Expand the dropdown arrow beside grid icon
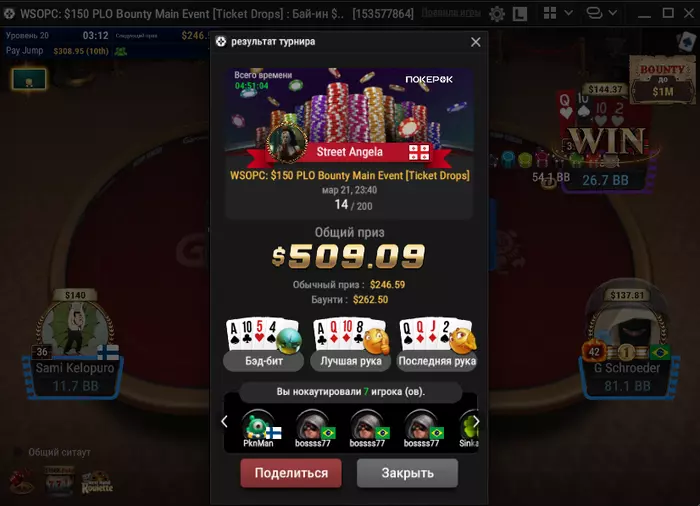Viewport: 700px width, 506px height. click(x=568, y=13)
